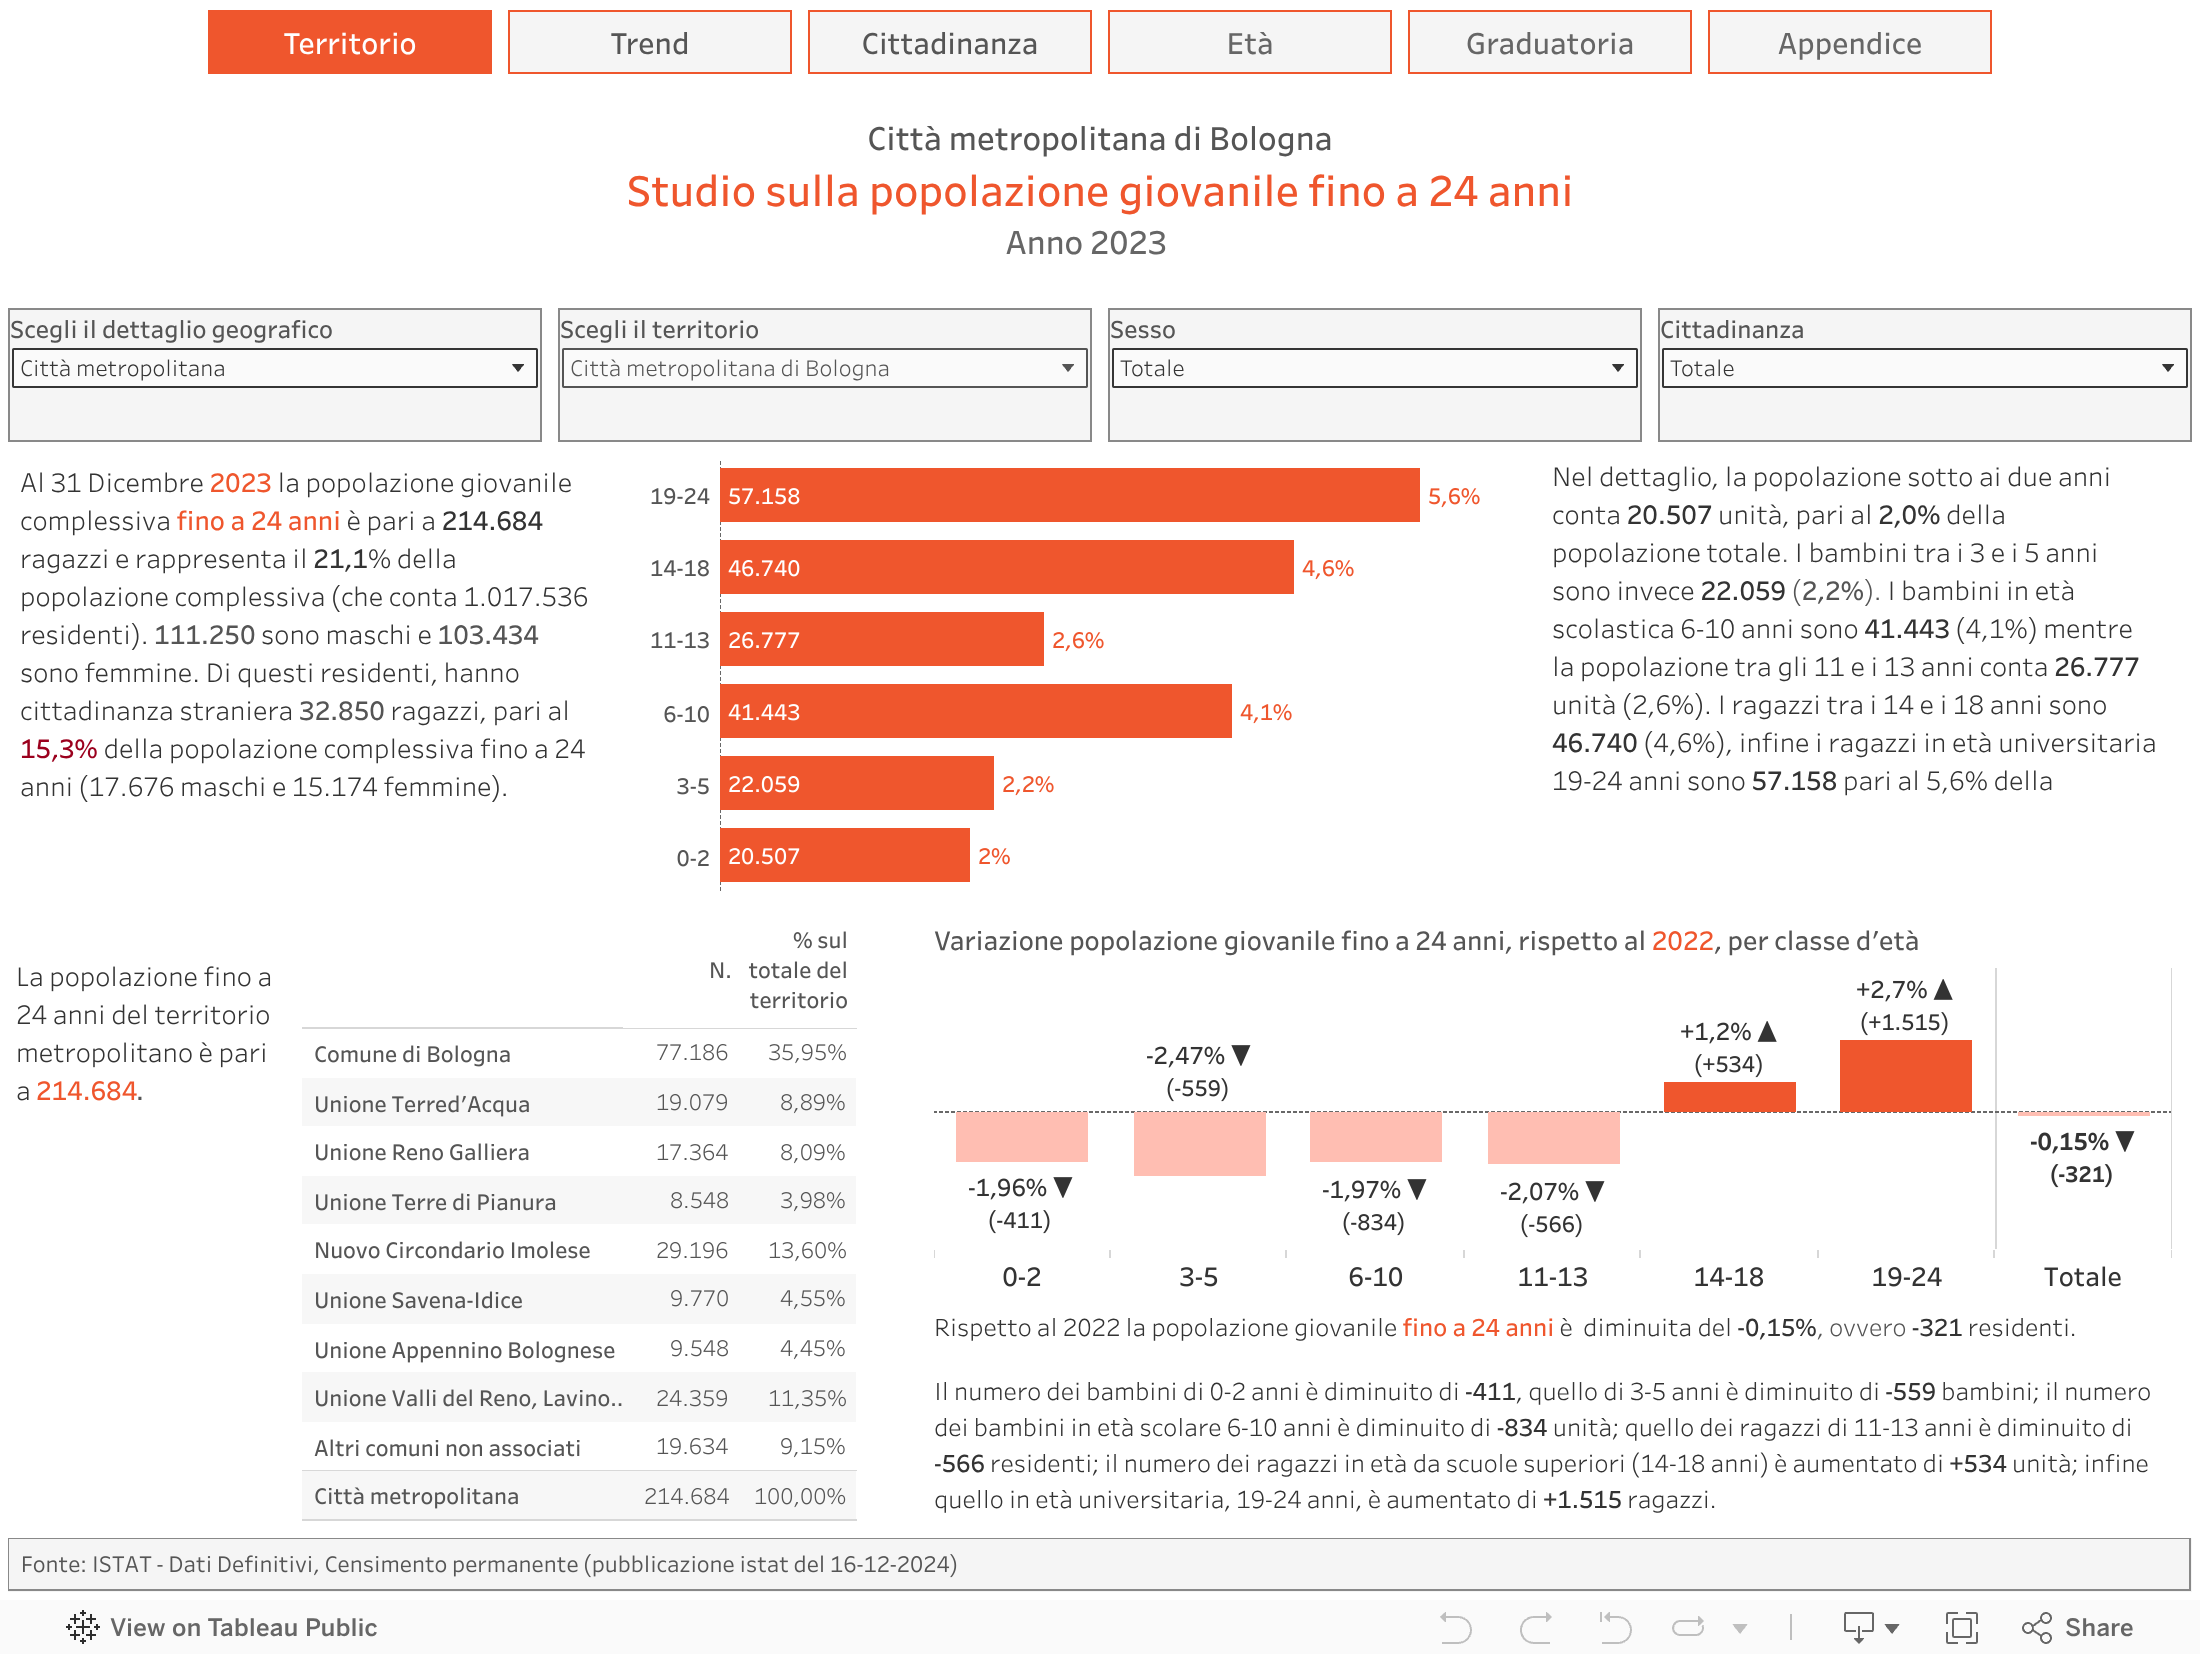This screenshot has width=2200, height=1654.
Task: Open the Appendice tab
Action: pos(1849,43)
